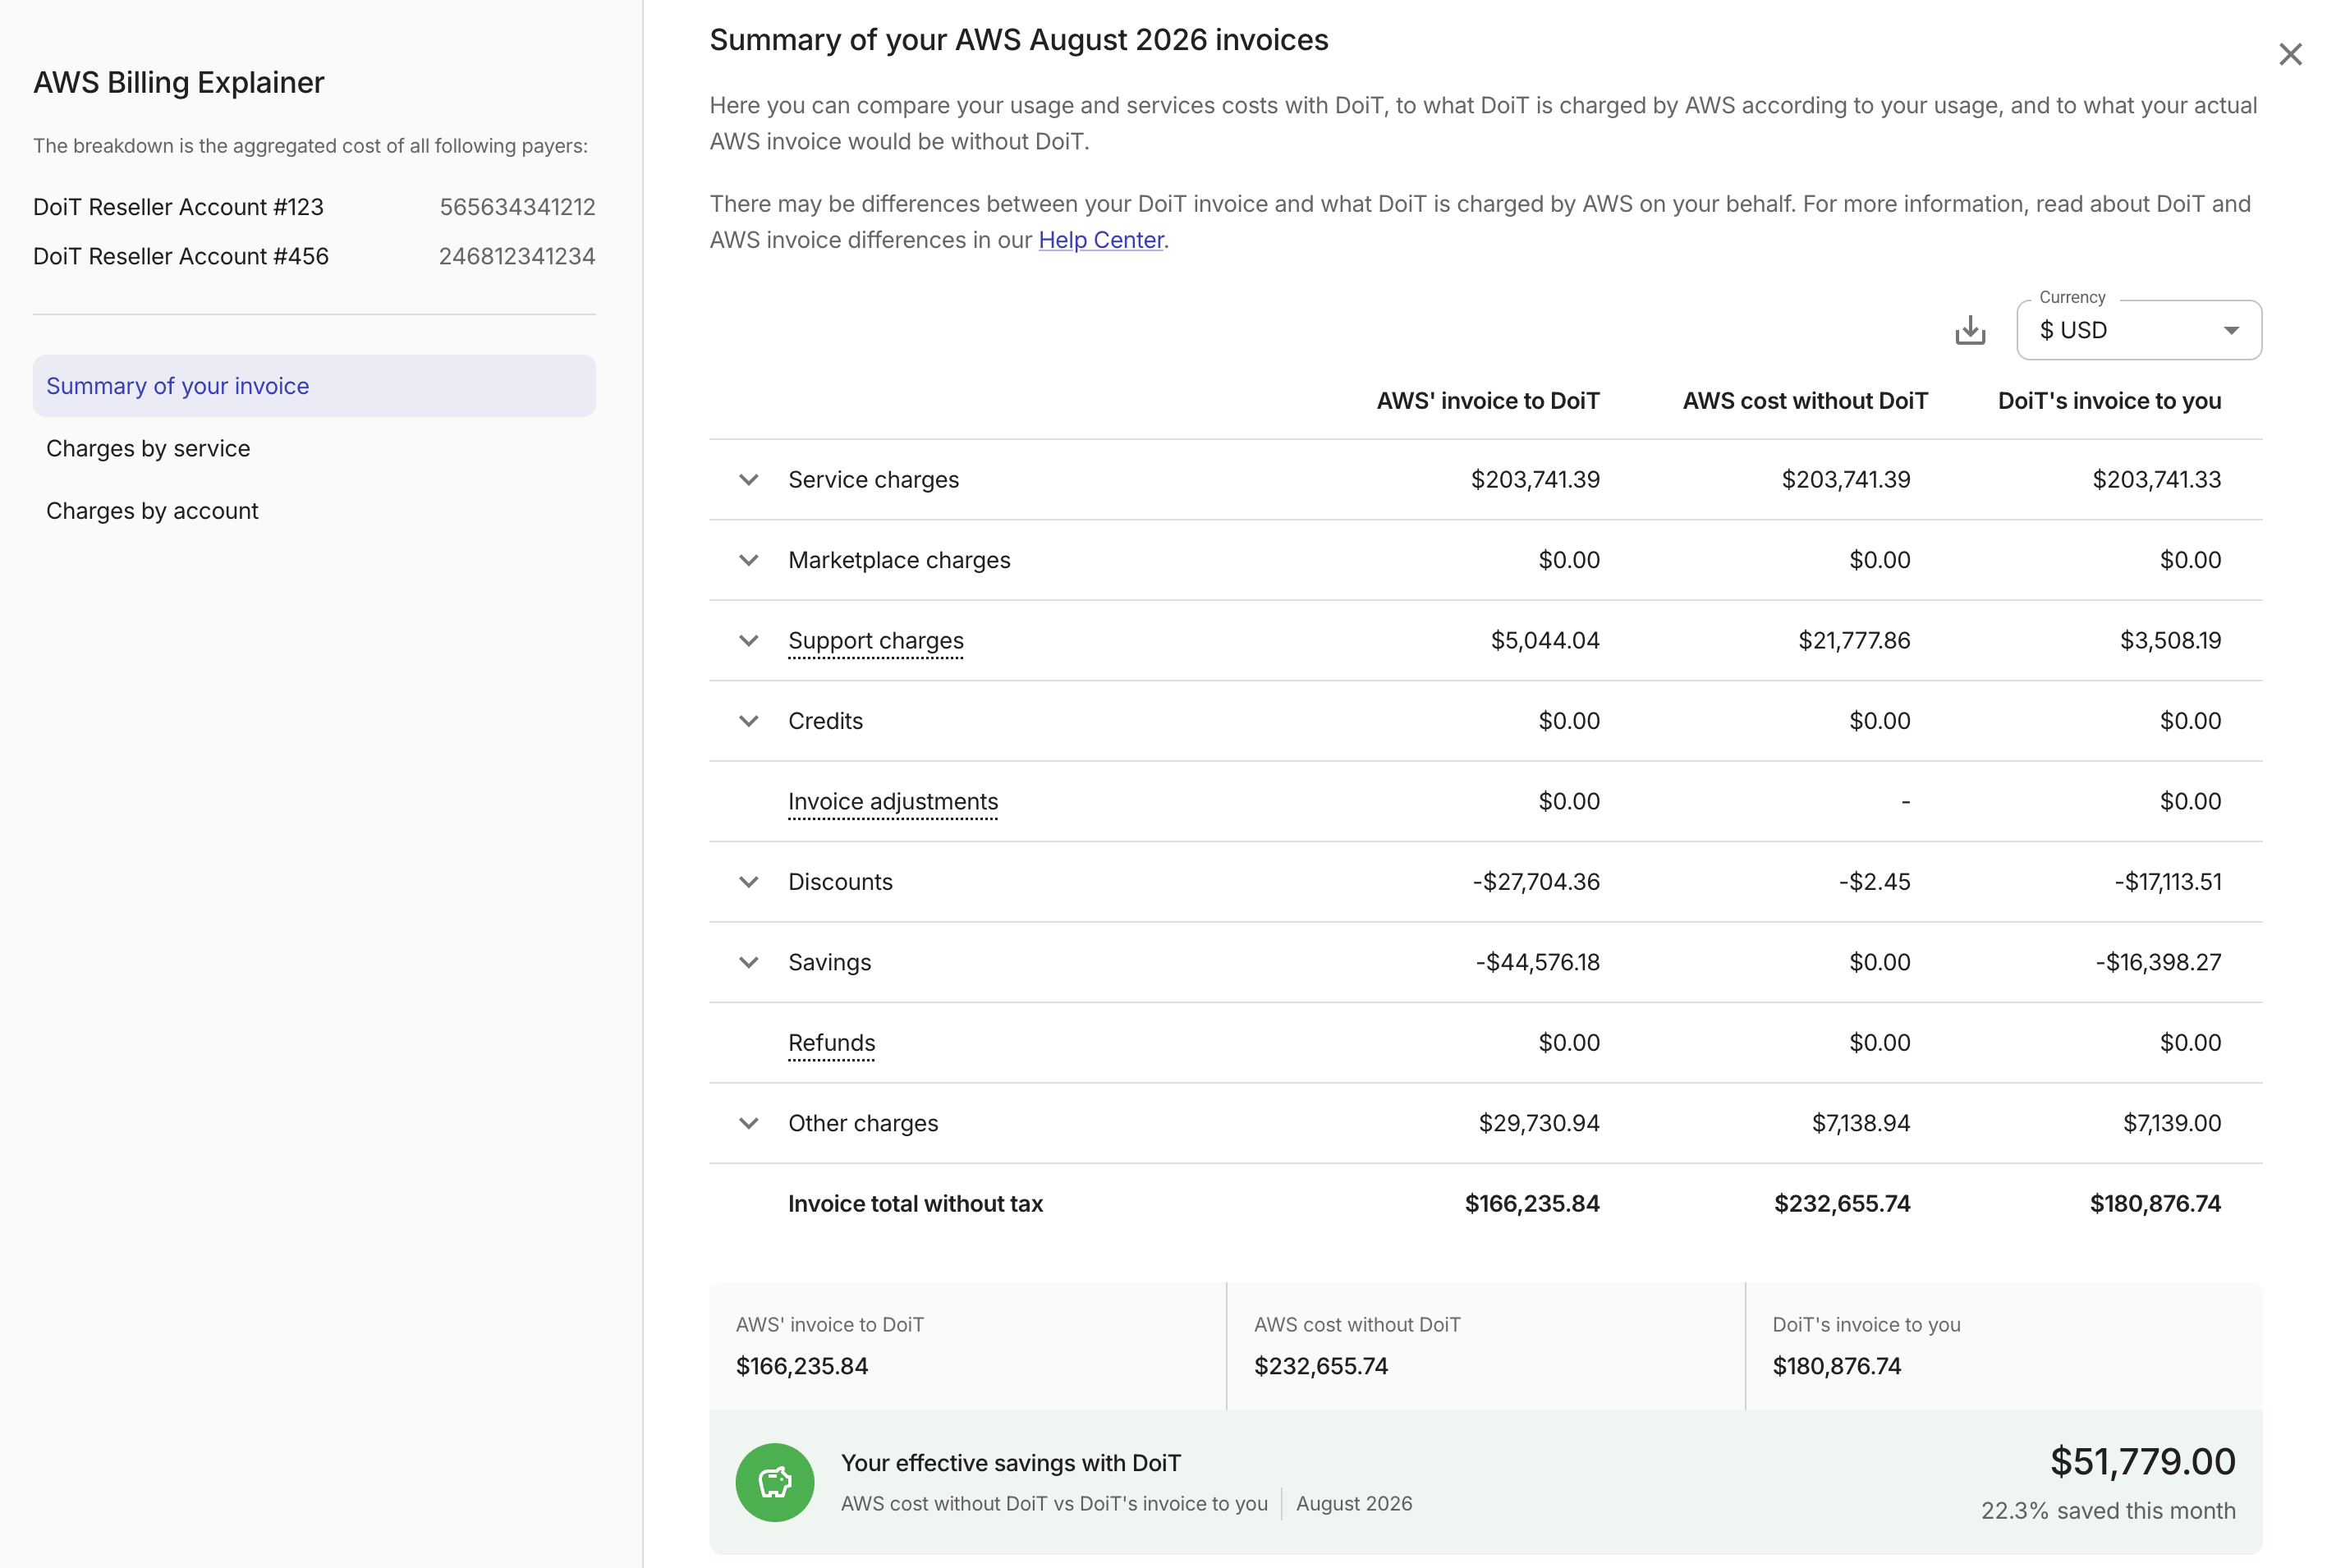Click the AWS' invoice to DoiT column header
2327x1568 pixels.
1487,401
